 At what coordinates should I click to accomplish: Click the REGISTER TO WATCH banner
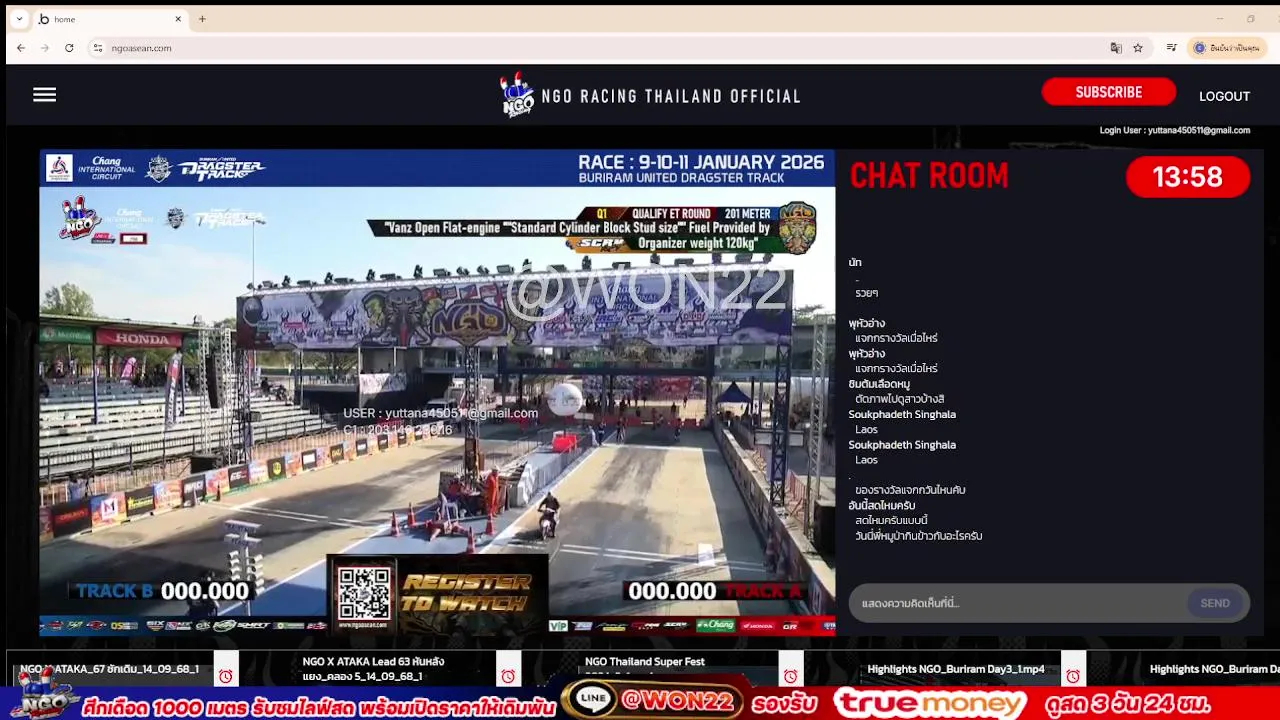(x=466, y=593)
